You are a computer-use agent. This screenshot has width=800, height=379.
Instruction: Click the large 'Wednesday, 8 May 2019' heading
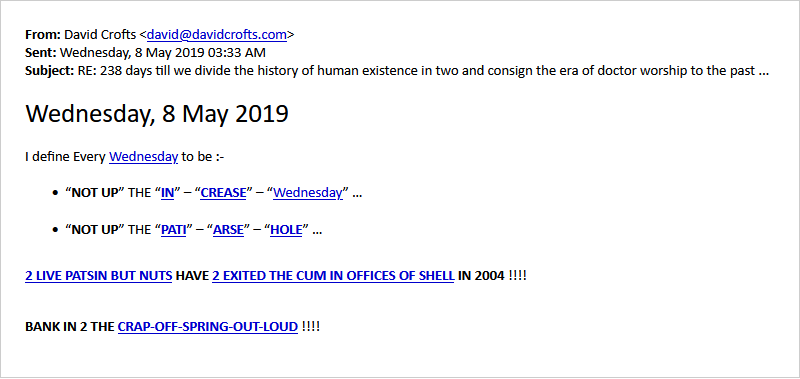[157, 114]
